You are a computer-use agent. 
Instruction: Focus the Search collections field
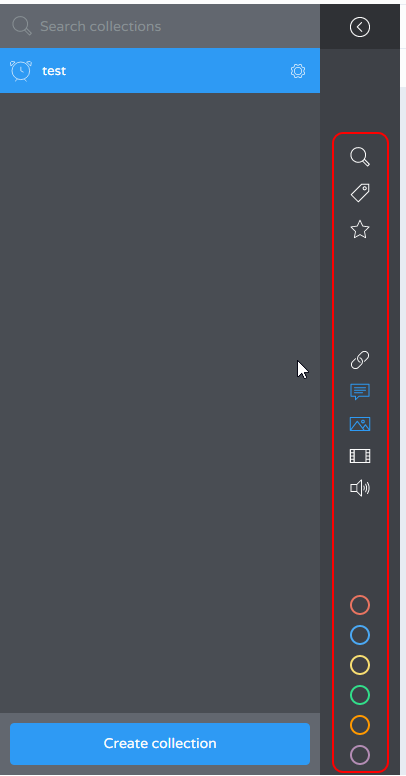(x=160, y=26)
